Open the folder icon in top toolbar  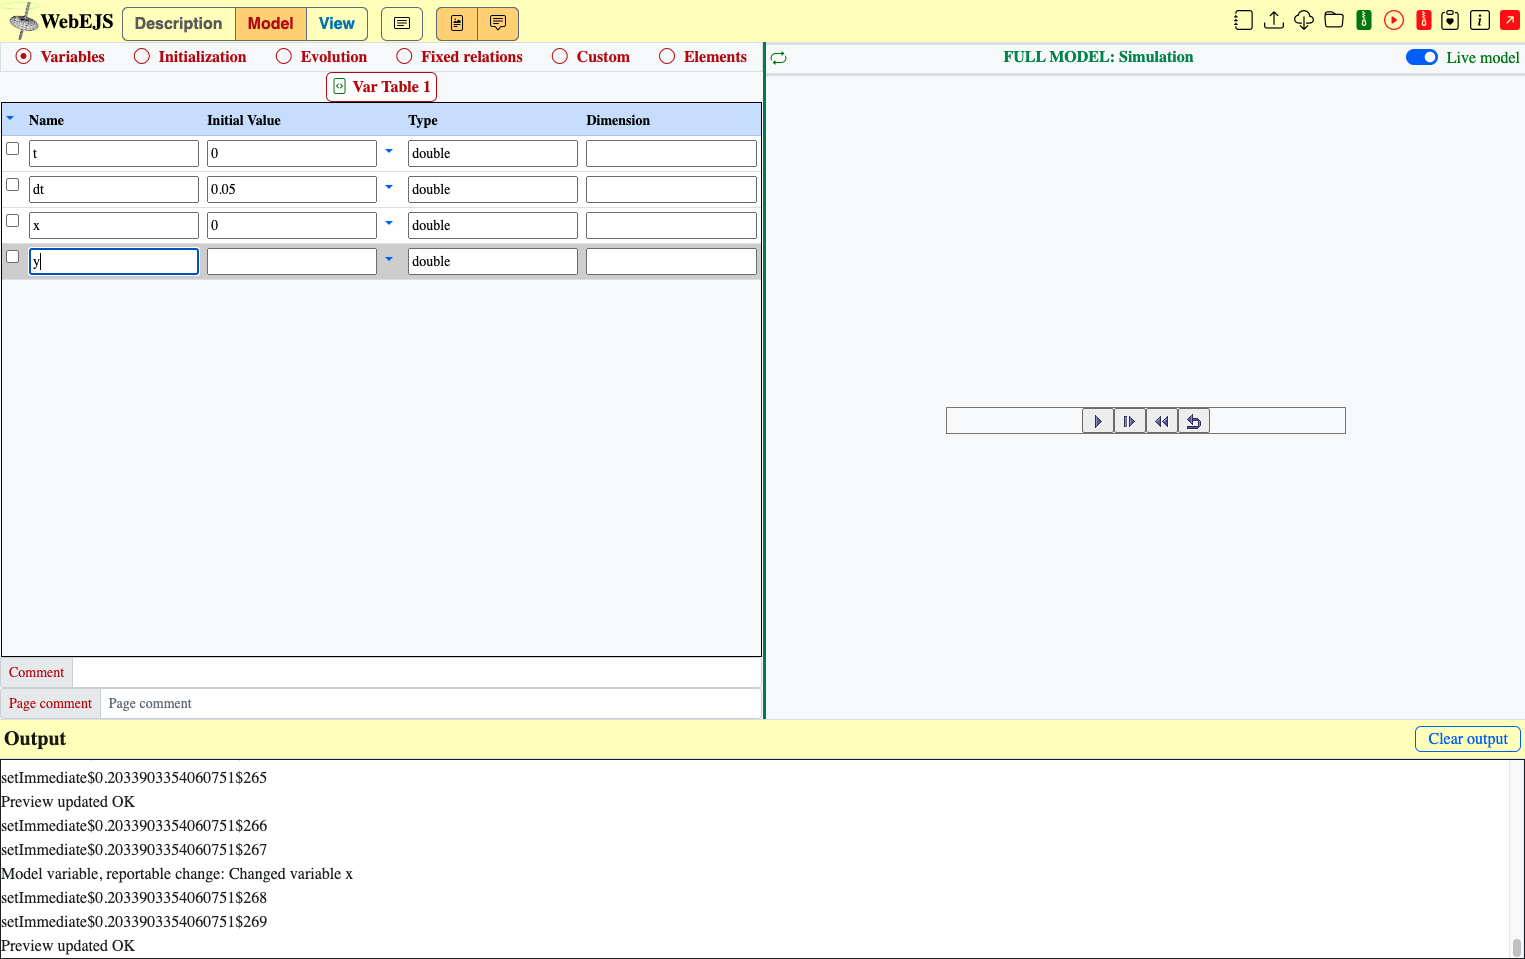[1334, 20]
